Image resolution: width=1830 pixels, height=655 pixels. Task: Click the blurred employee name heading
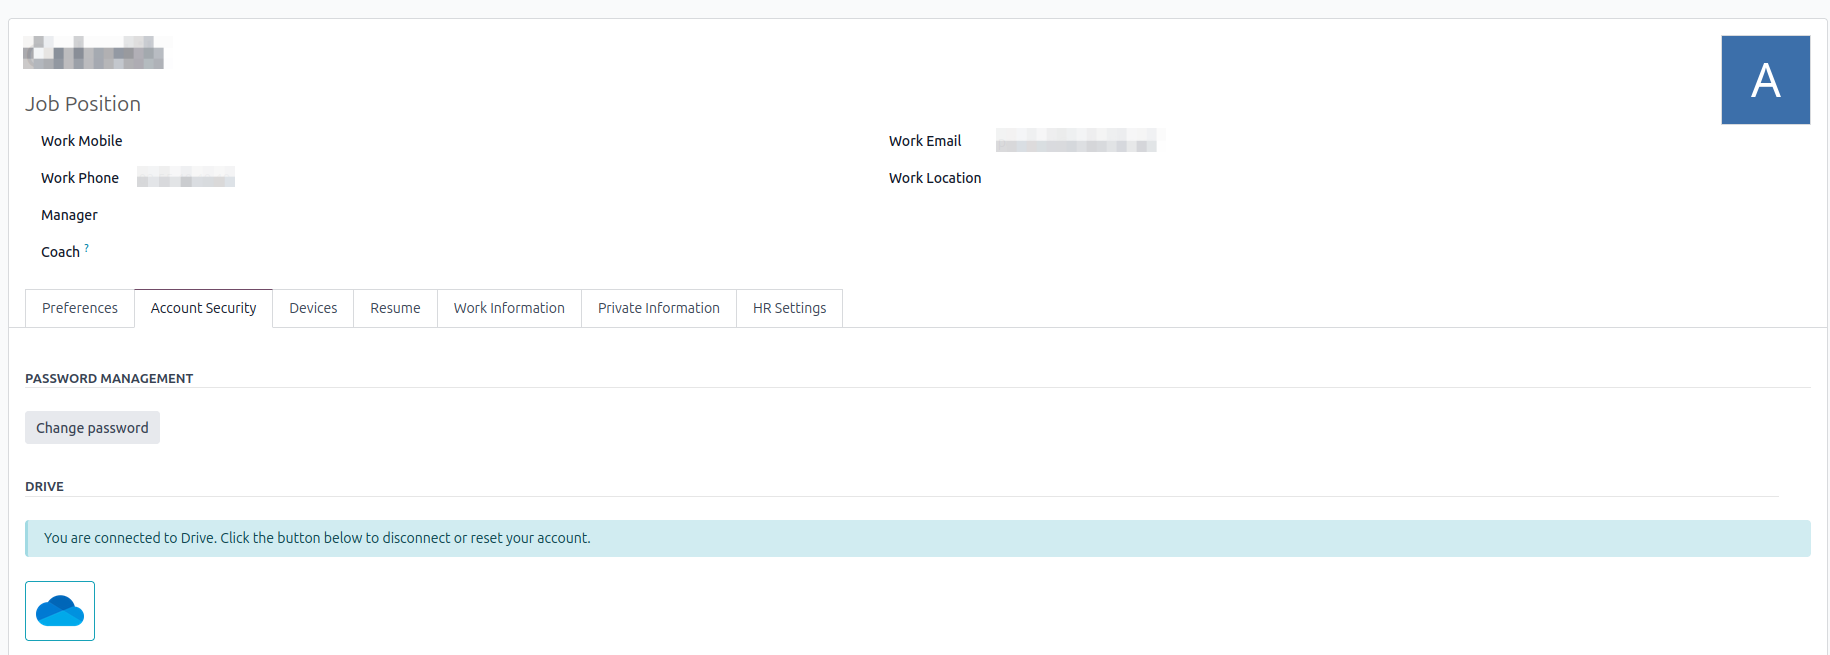tap(94, 52)
